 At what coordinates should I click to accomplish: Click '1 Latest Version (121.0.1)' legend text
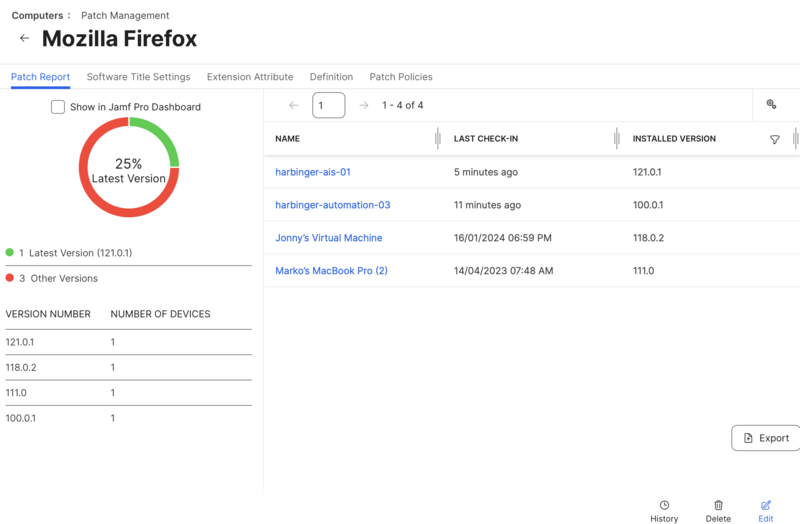(76, 253)
